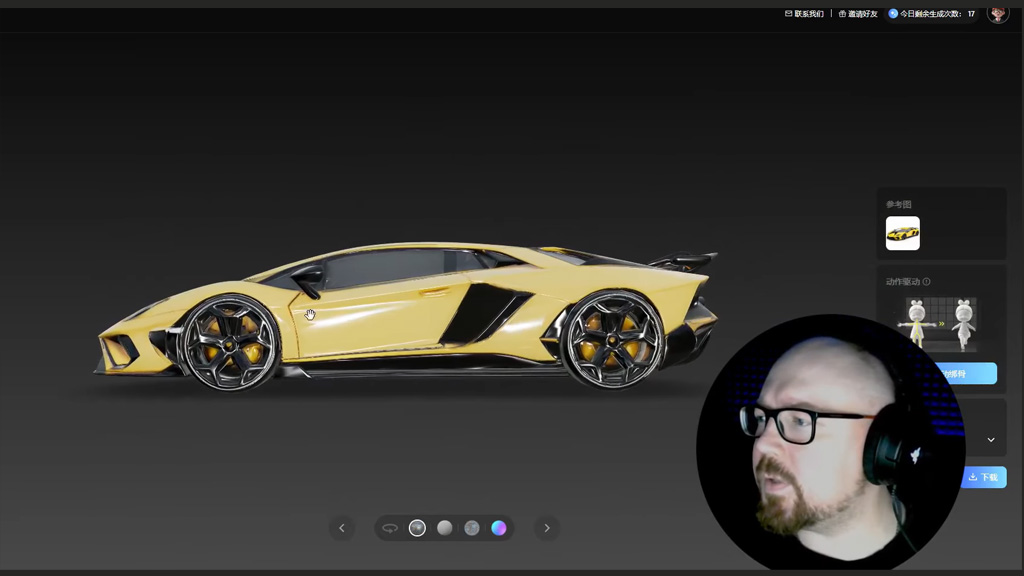Viewport: 1024px width, 576px height.
Task: Click the info icon next to 动作驱动
Action: (926, 282)
